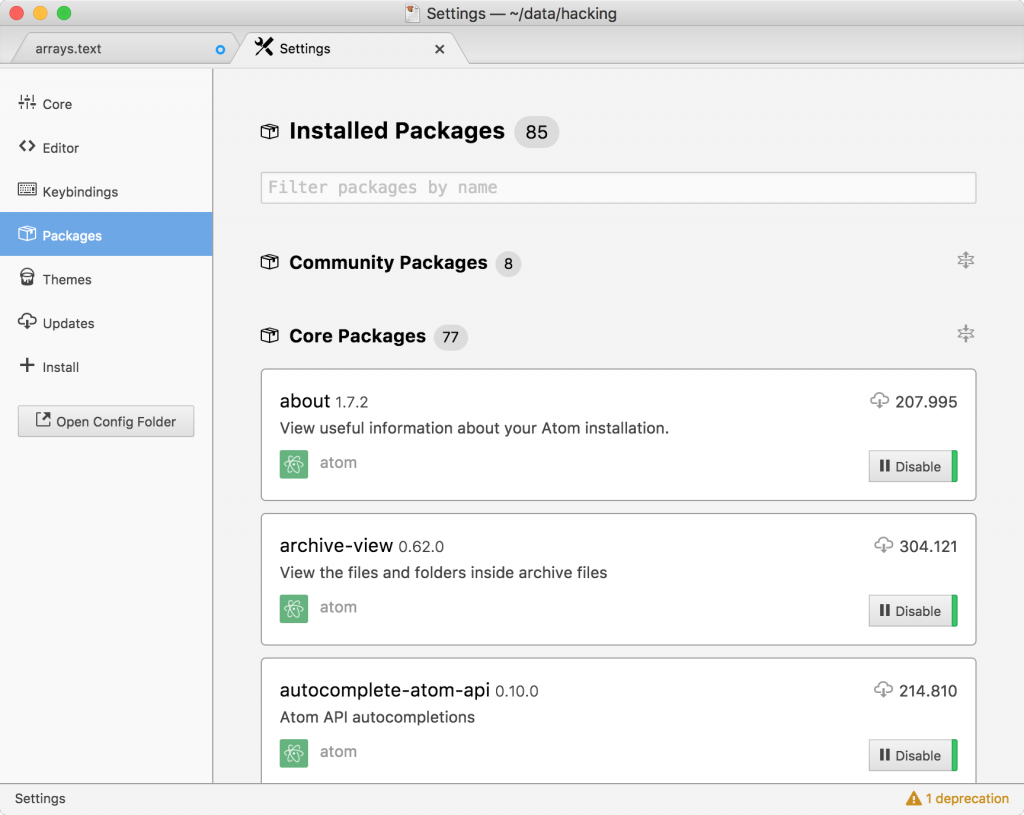Click the deprecation warning triangle in status bar
This screenshot has height=815, width=1024.
tap(913, 798)
